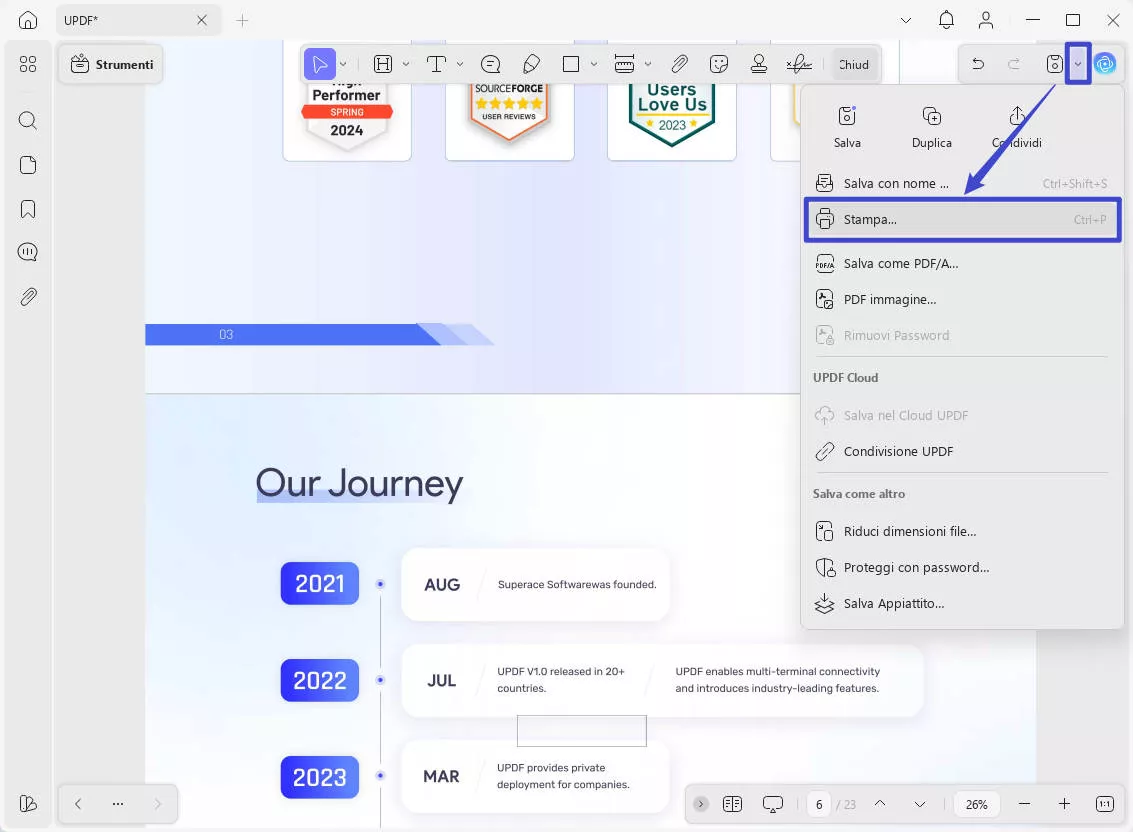Select the stamp tool
The image size is (1133, 832).
click(759, 64)
